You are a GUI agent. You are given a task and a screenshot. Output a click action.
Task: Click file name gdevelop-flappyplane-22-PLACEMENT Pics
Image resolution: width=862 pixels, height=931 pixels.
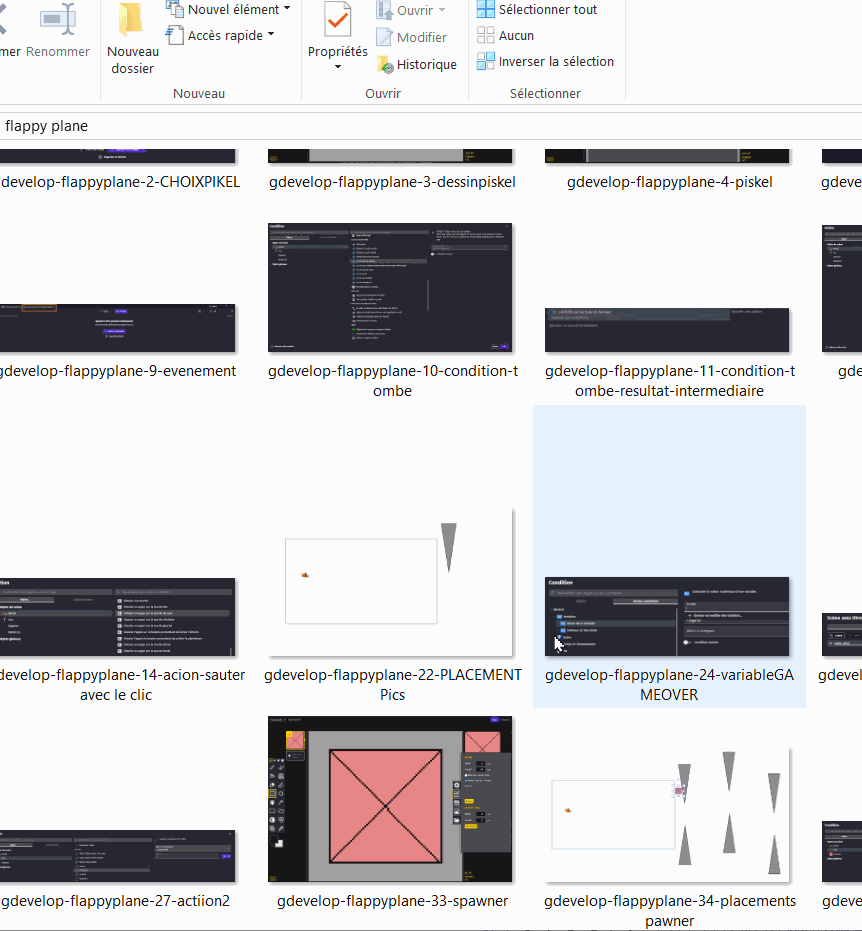pyautogui.click(x=392, y=685)
